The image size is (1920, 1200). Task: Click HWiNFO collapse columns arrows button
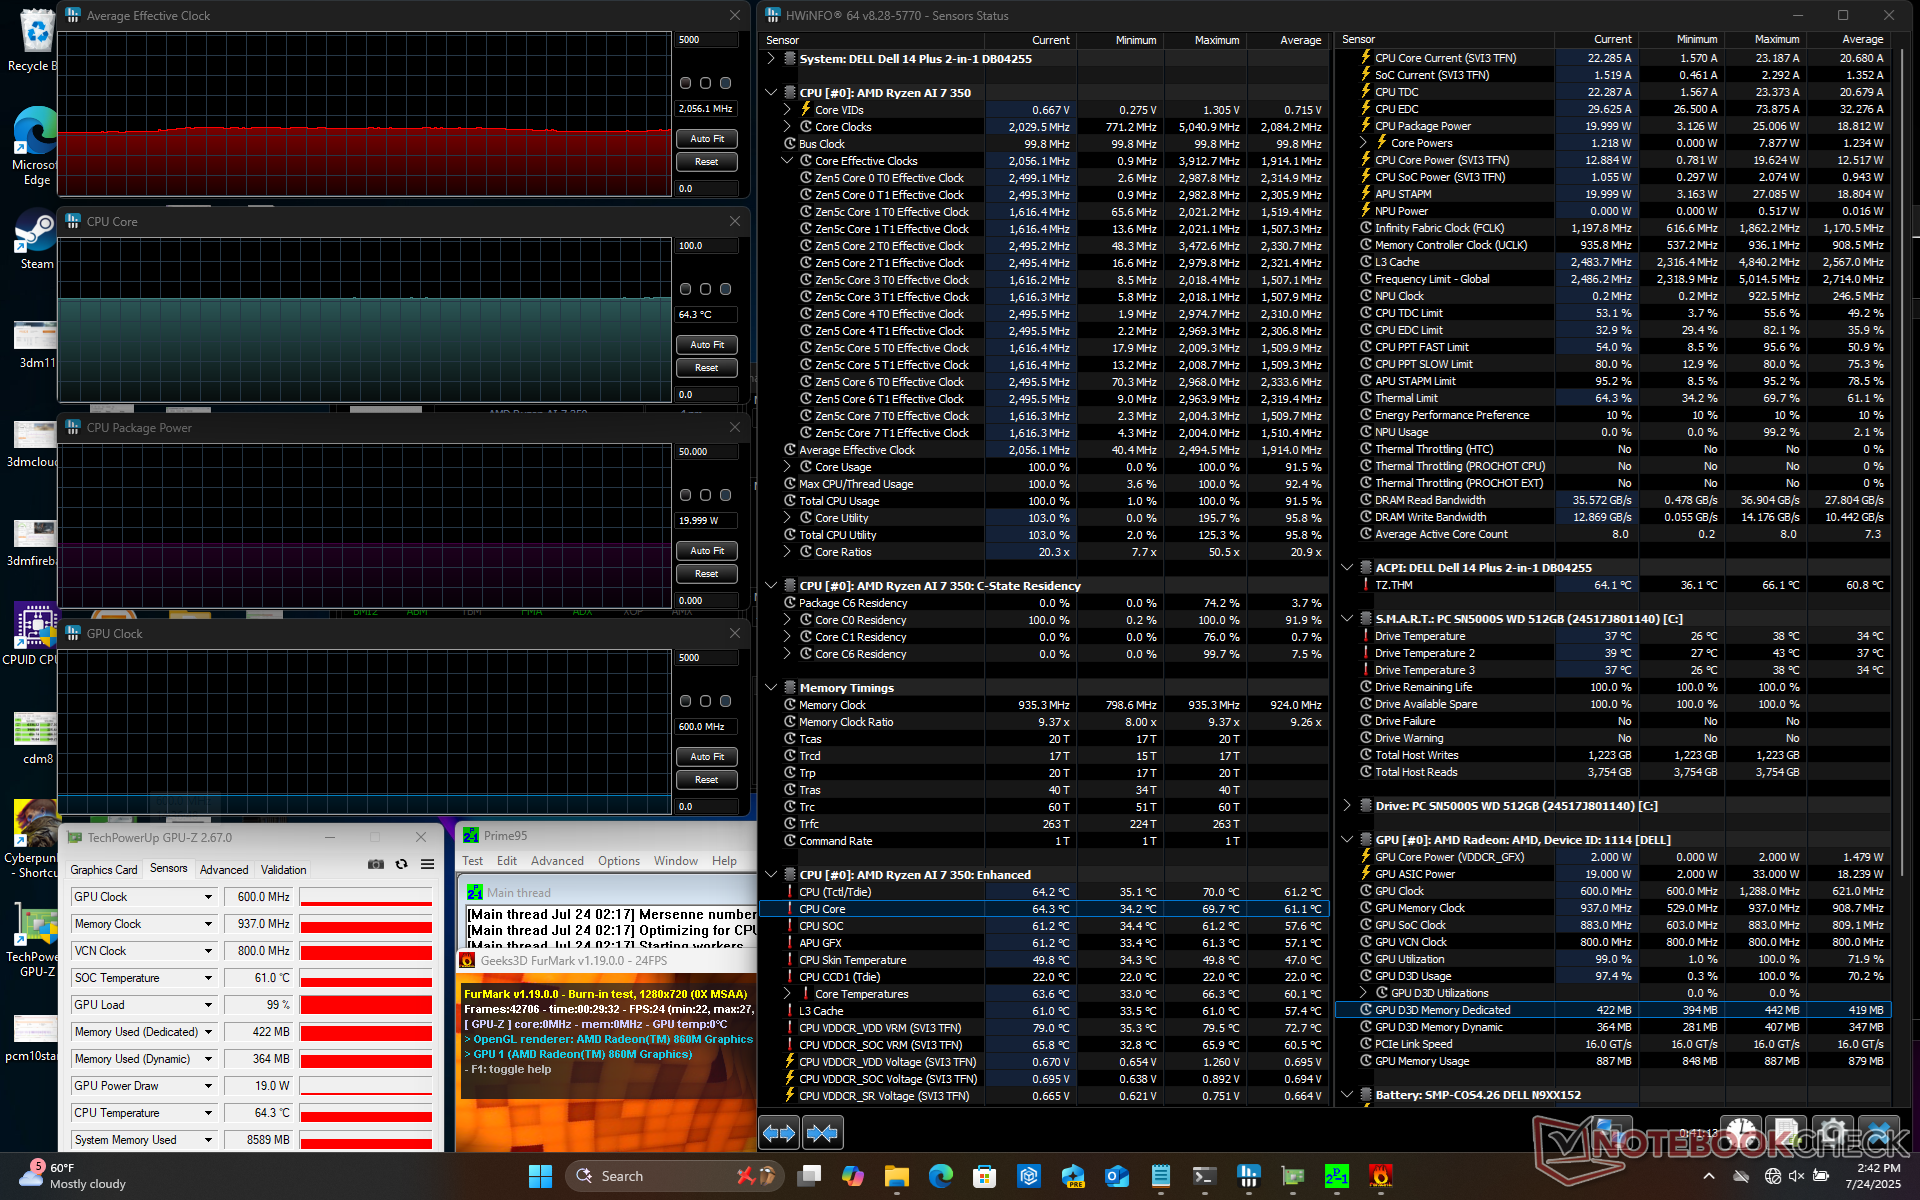click(822, 1133)
